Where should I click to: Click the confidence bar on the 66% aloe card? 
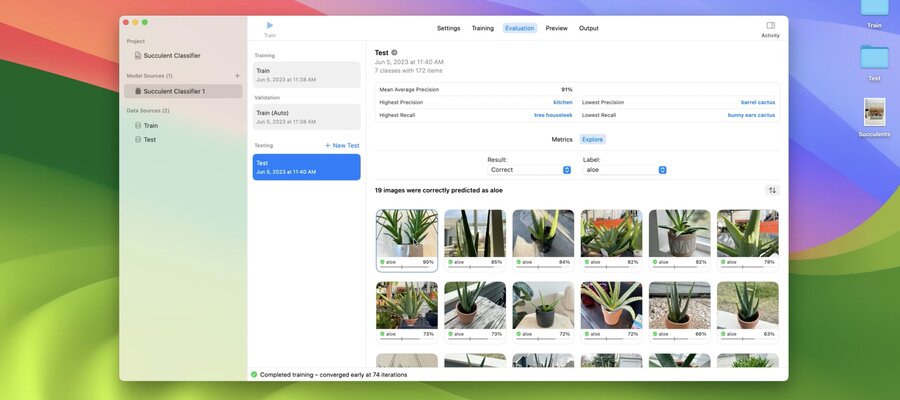680,339
